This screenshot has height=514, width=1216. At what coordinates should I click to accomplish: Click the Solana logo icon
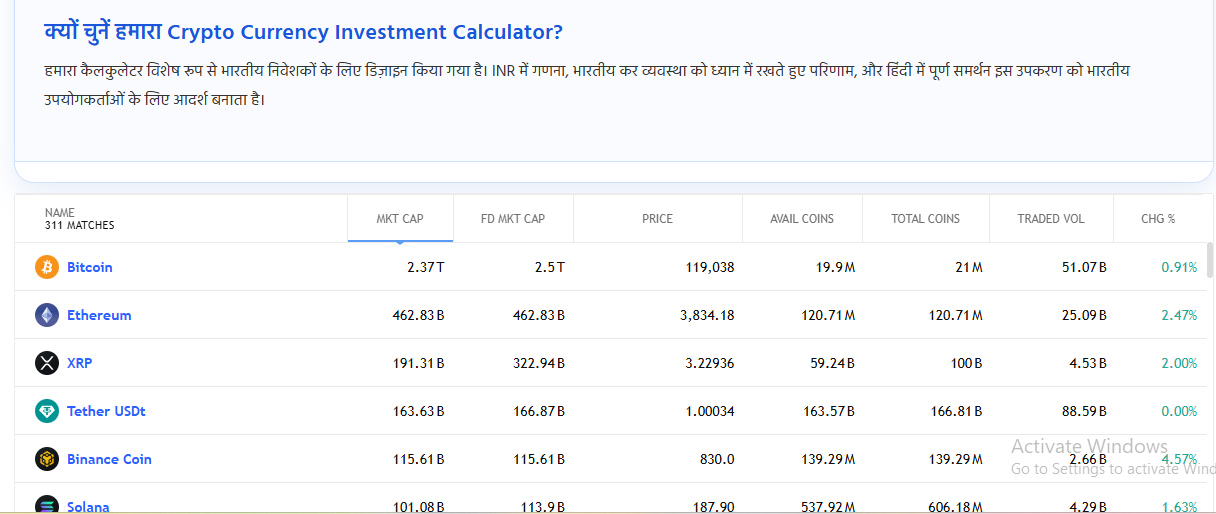pyautogui.click(x=47, y=505)
